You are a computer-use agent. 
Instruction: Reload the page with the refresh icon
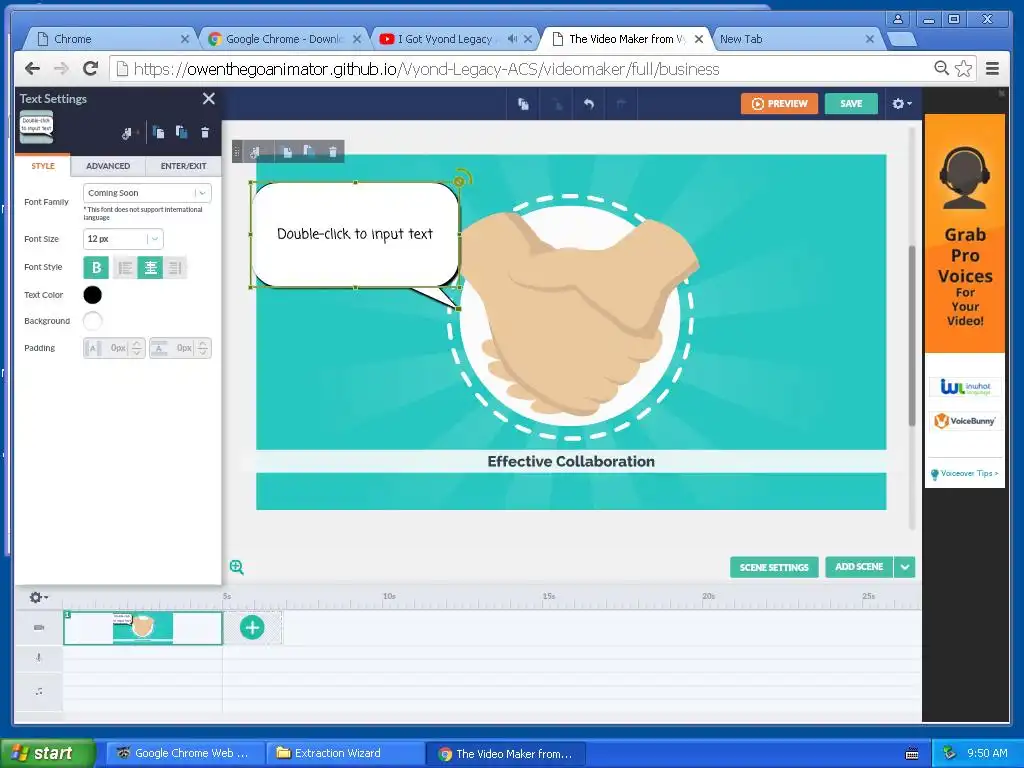(91, 68)
